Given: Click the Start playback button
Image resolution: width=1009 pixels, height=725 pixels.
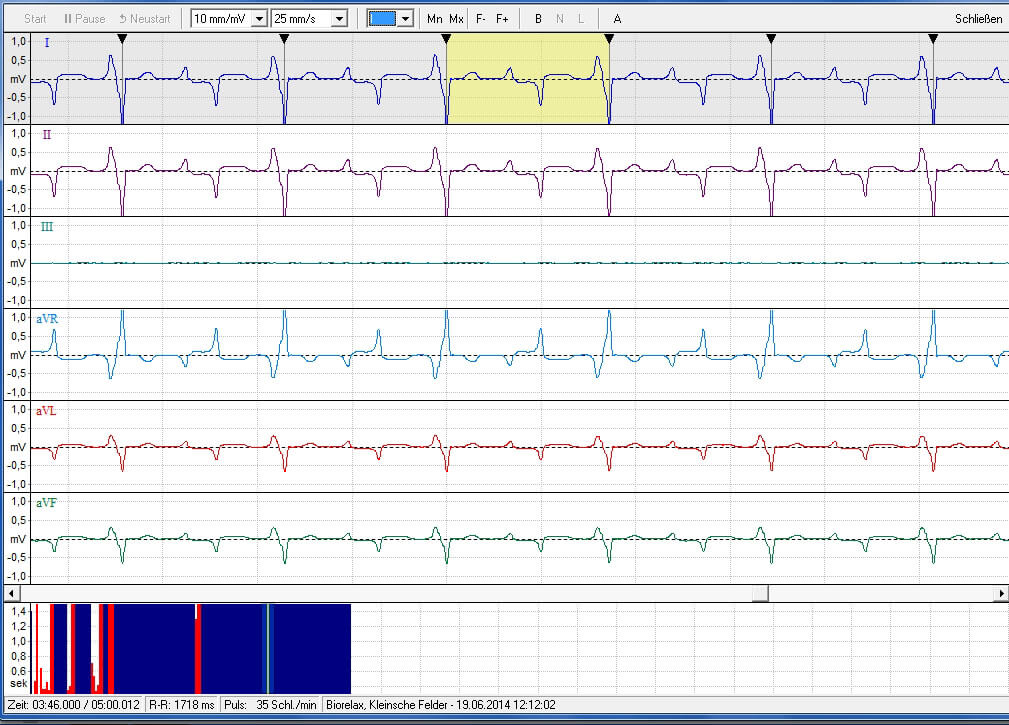Looking at the screenshot, I should 35,19.
